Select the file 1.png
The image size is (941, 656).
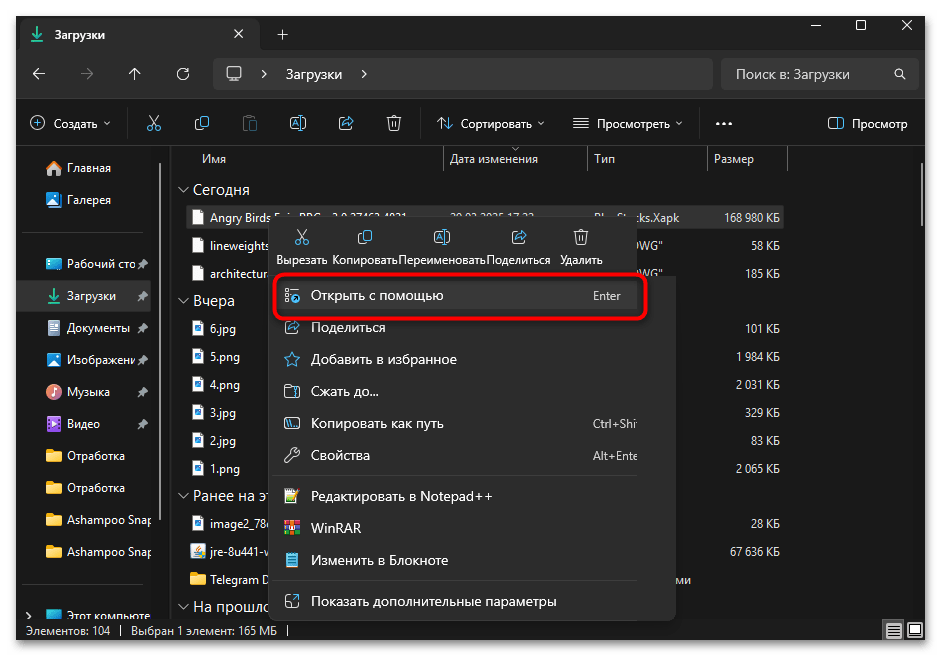(x=224, y=469)
